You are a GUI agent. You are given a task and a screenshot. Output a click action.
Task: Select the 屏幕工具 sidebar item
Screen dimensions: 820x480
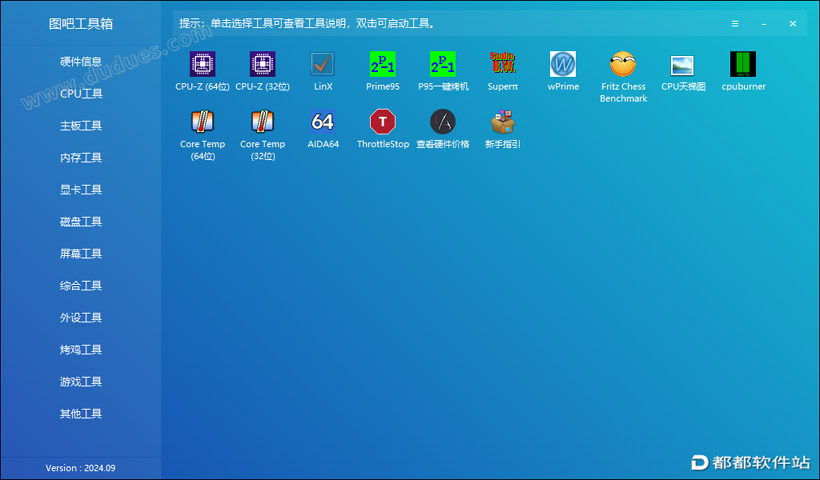pyautogui.click(x=81, y=254)
